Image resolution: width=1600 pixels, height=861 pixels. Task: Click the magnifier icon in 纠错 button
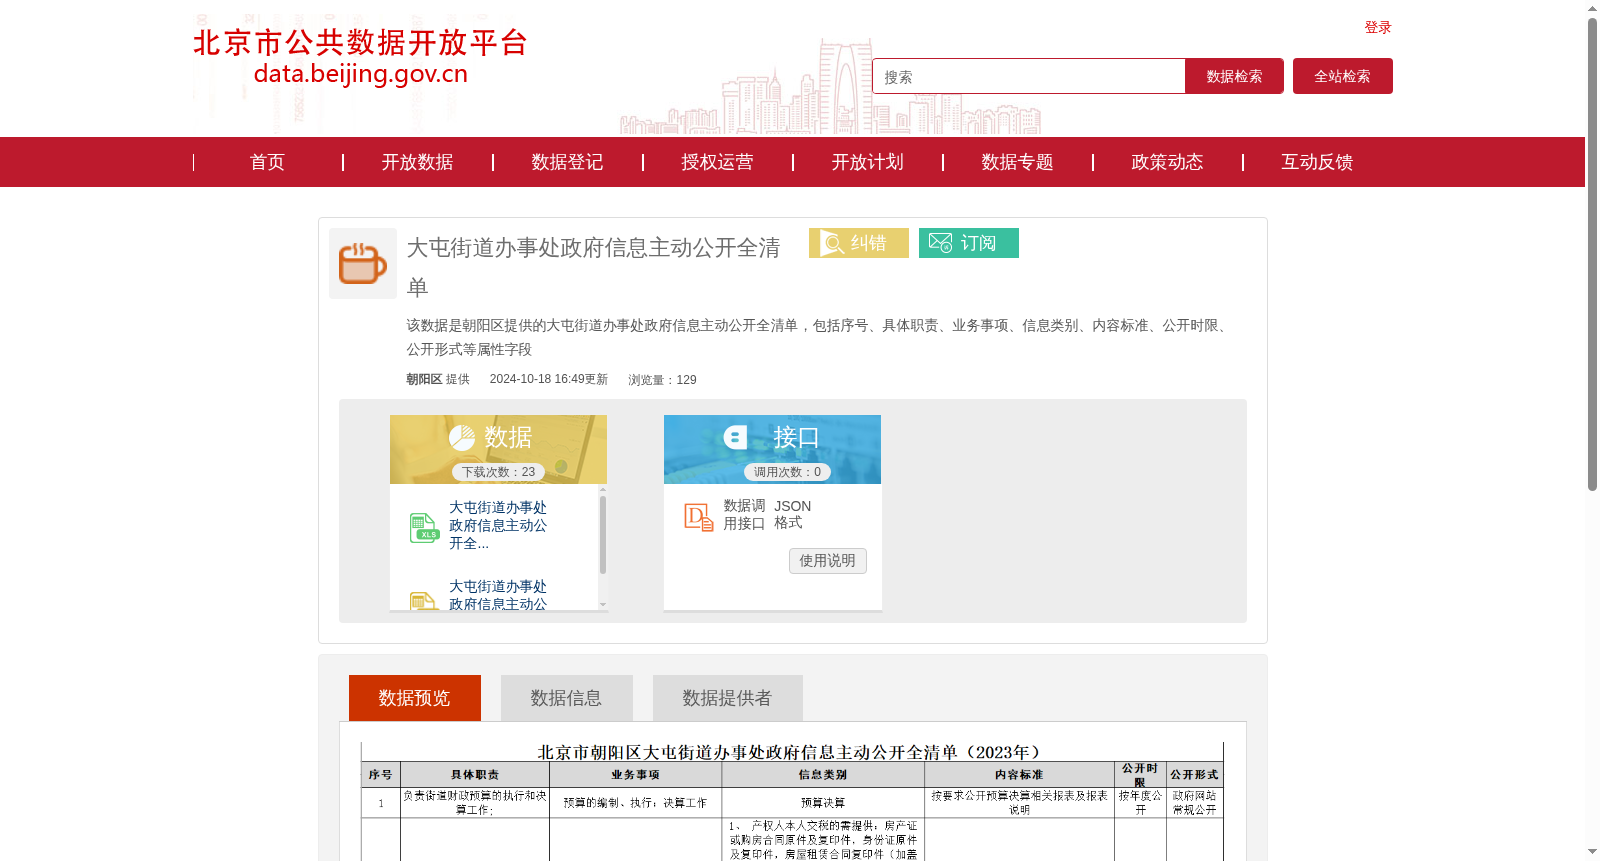point(832,243)
